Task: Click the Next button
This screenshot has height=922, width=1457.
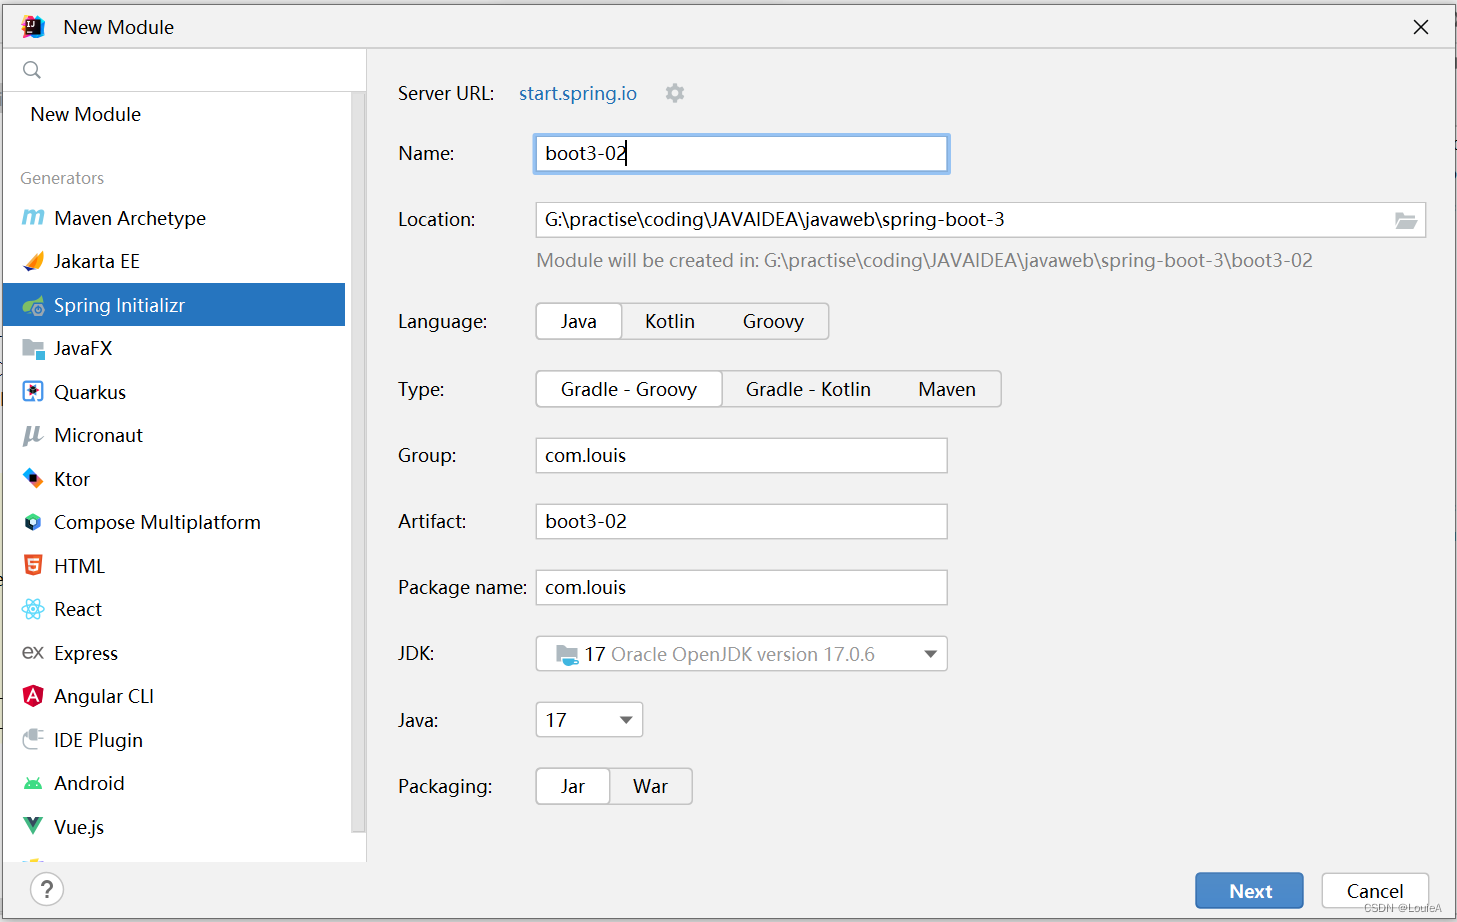Action: [1250, 891]
